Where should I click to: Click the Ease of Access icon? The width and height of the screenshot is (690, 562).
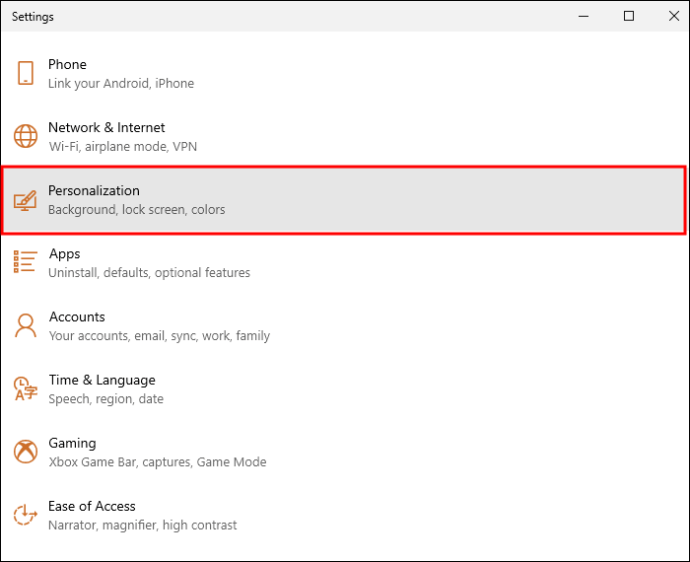pyautogui.click(x=25, y=515)
